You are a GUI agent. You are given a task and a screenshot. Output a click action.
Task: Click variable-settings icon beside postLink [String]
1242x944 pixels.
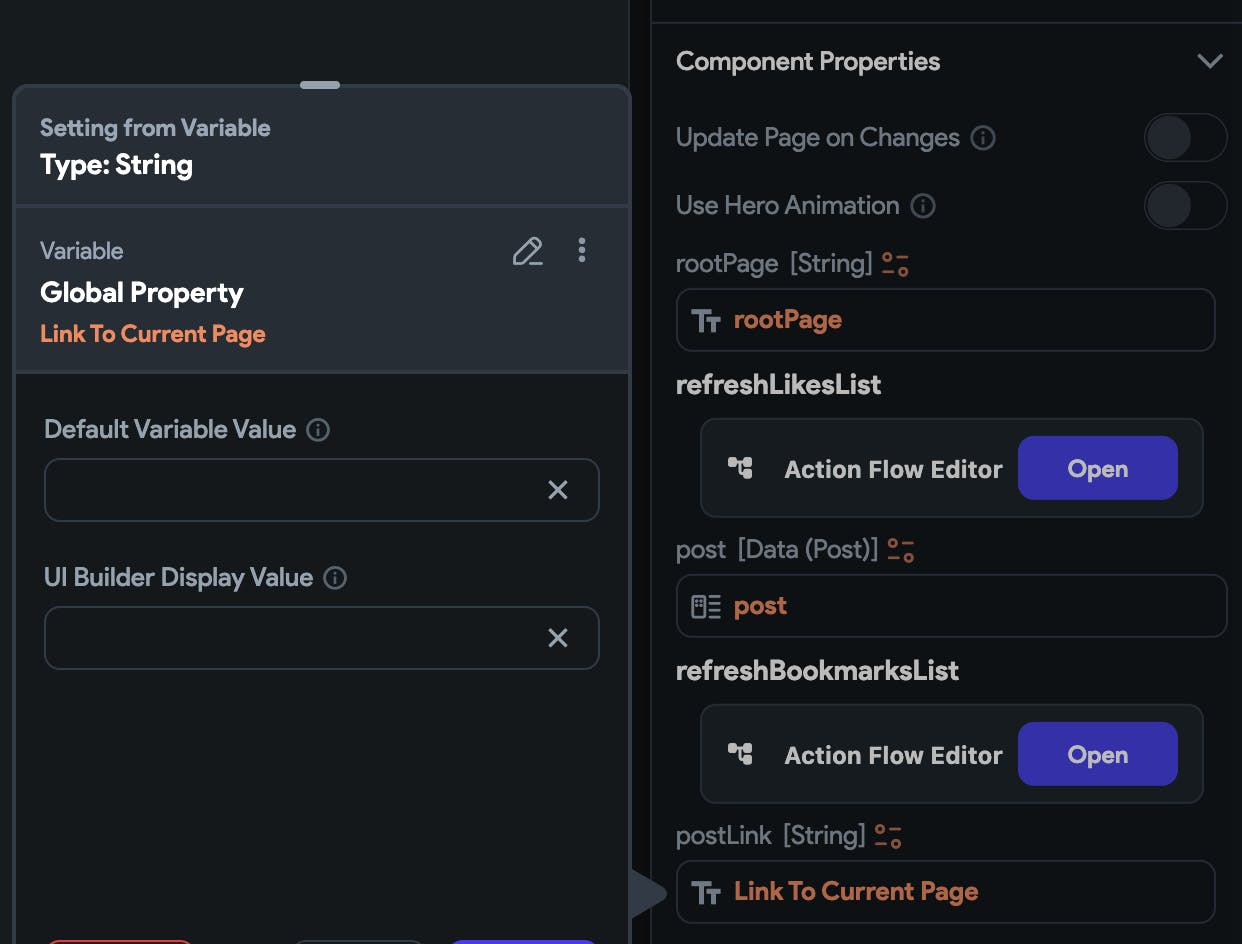pos(888,836)
